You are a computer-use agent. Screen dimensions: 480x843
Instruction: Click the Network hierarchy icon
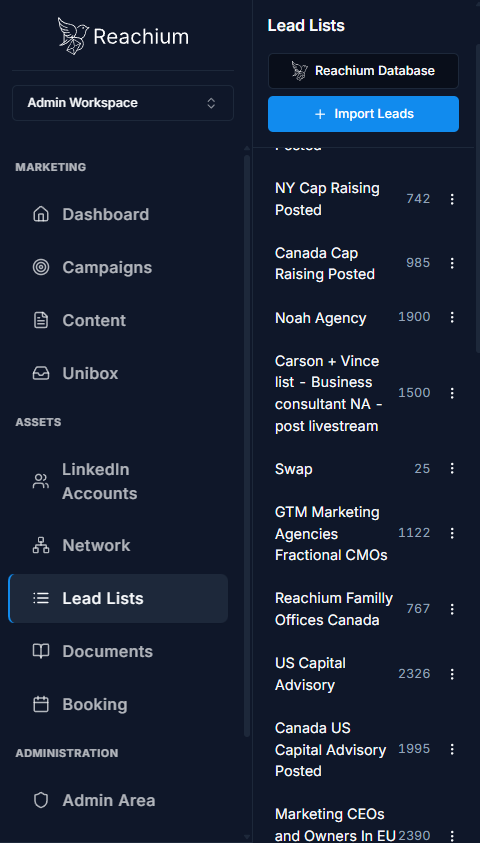pyautogui.click(x=41, y=545)
